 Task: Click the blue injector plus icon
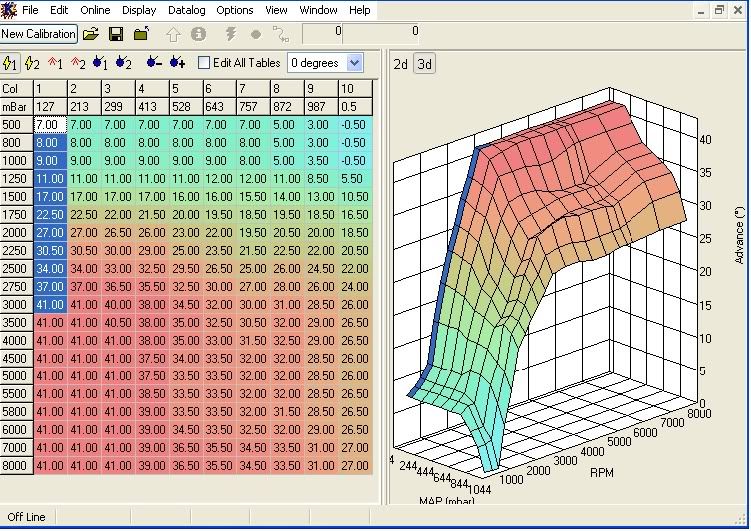click(177, 62)
